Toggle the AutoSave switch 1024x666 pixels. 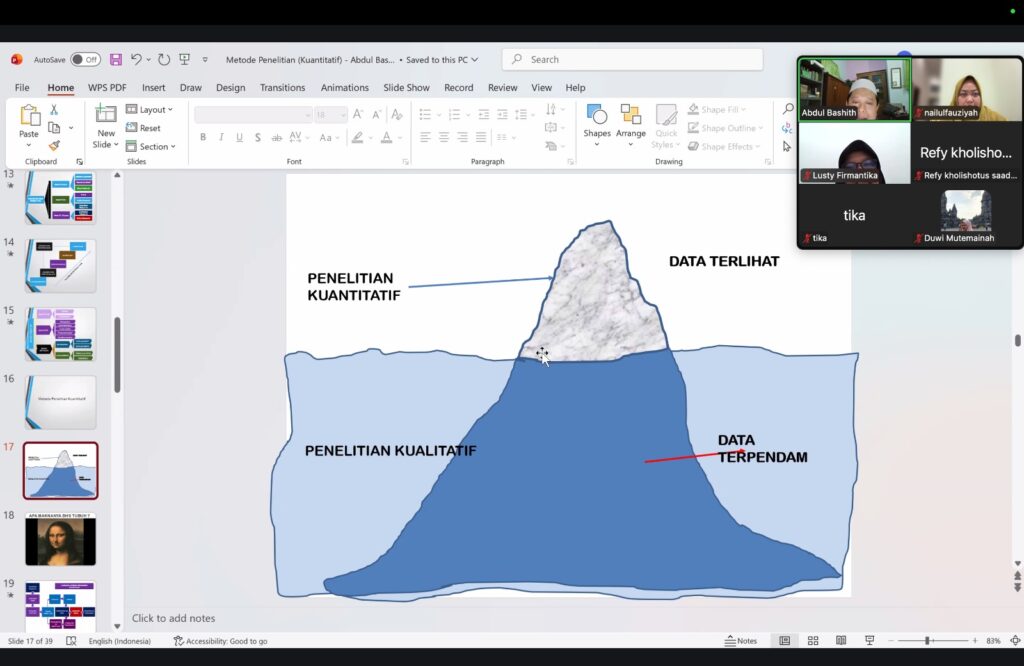tap(85, 60)
